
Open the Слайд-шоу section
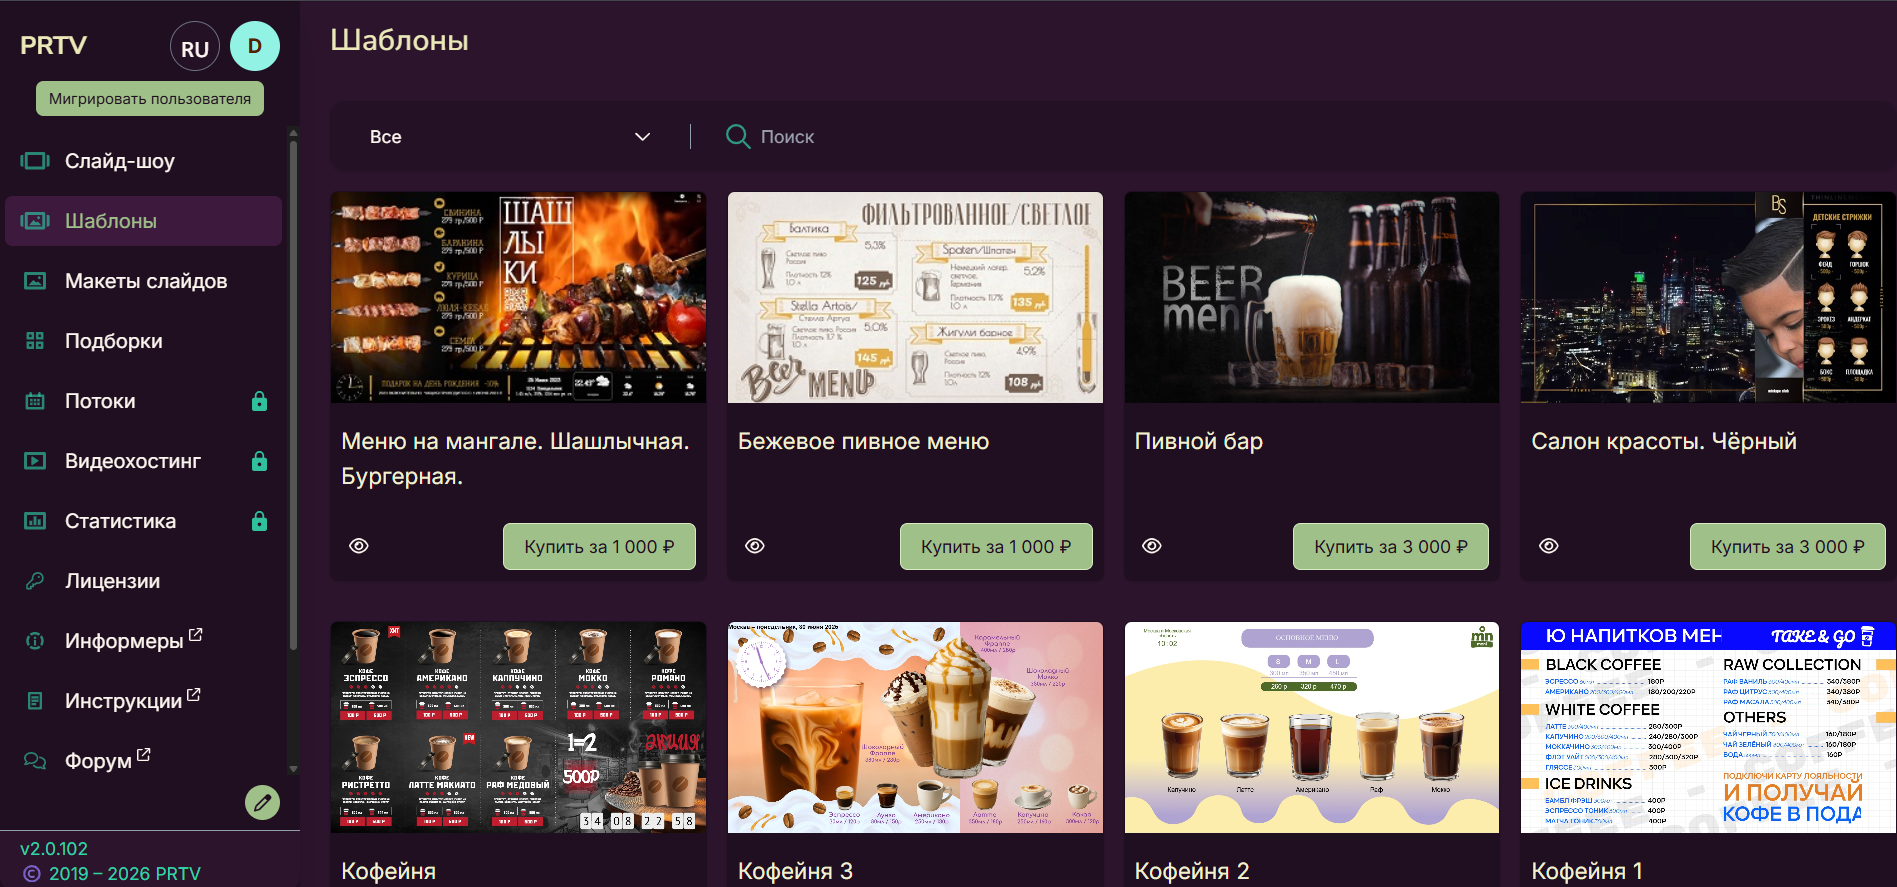pos(143,161)
